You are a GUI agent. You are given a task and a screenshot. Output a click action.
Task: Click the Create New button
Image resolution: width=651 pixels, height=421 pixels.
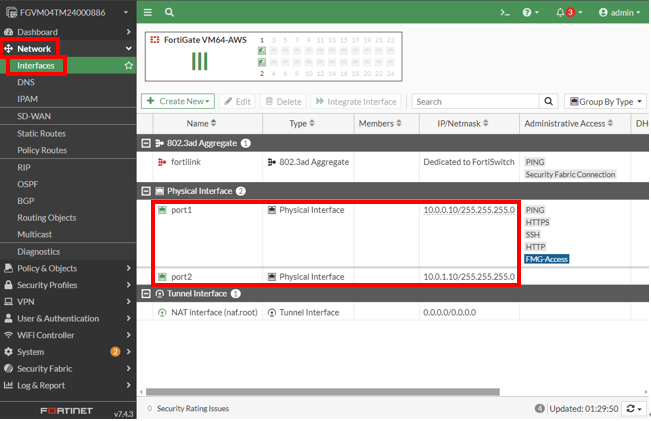tap(178, 101)
